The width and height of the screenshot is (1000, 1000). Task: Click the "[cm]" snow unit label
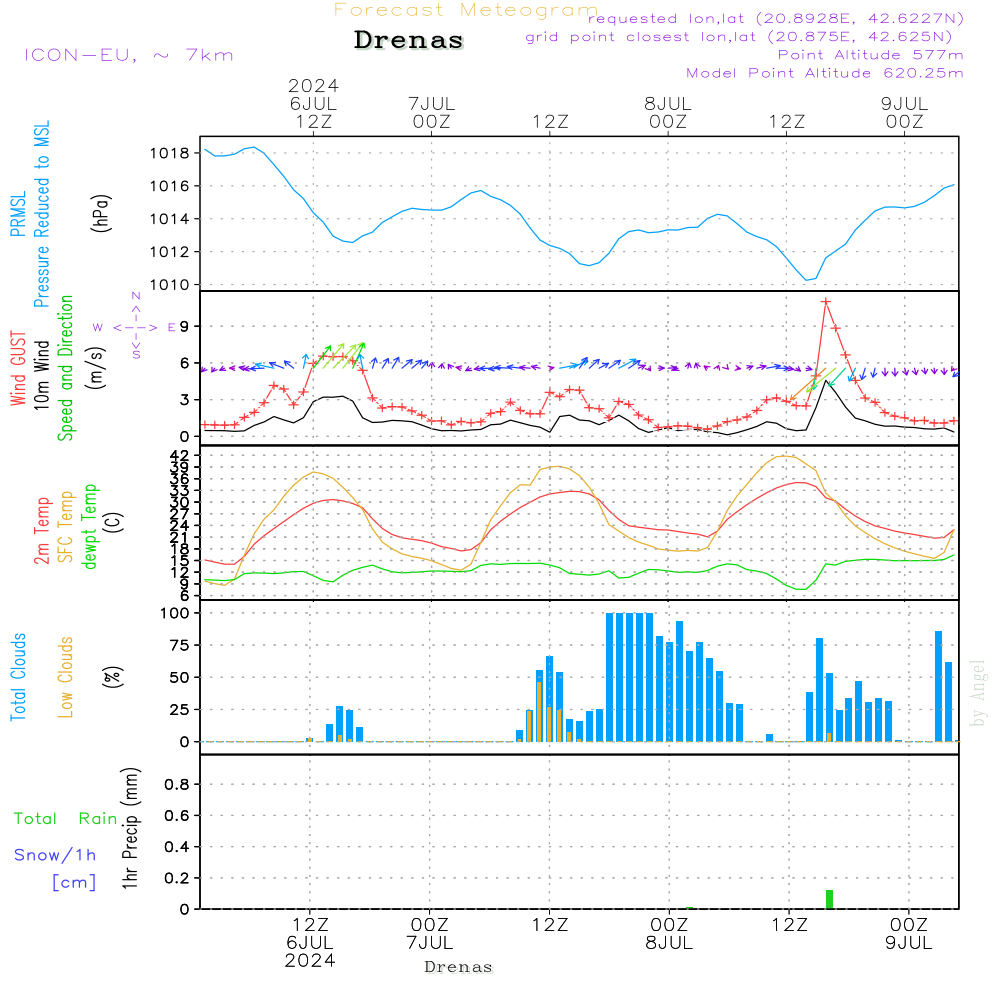(74, 882)
